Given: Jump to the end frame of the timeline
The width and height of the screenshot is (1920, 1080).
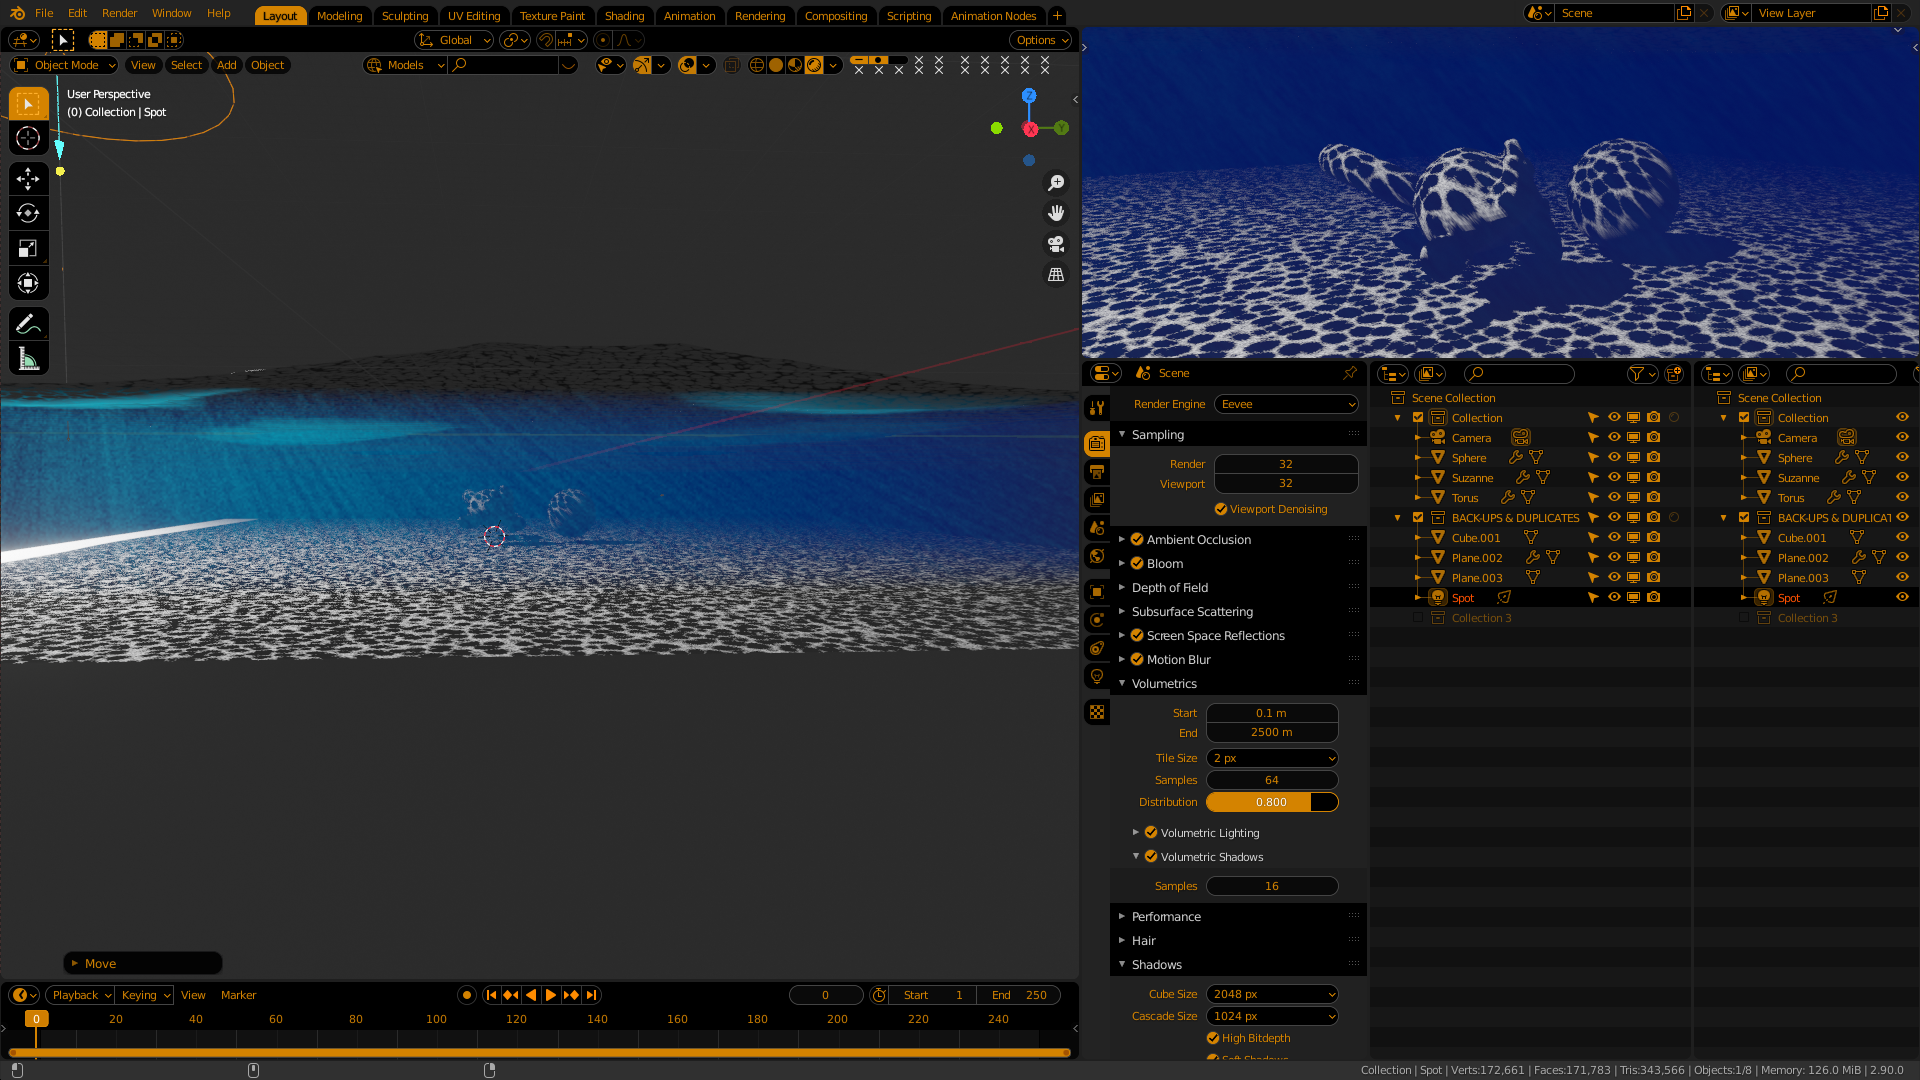Looking at the screenshot, I should coord(591,995).
